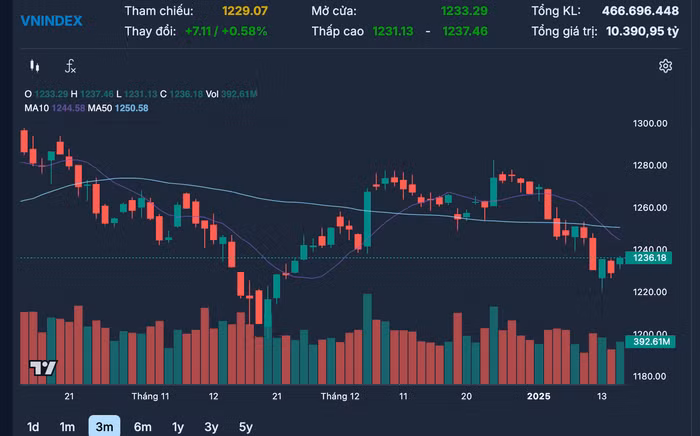
Task: Click the volume label 392.61M
Action: 650,342
